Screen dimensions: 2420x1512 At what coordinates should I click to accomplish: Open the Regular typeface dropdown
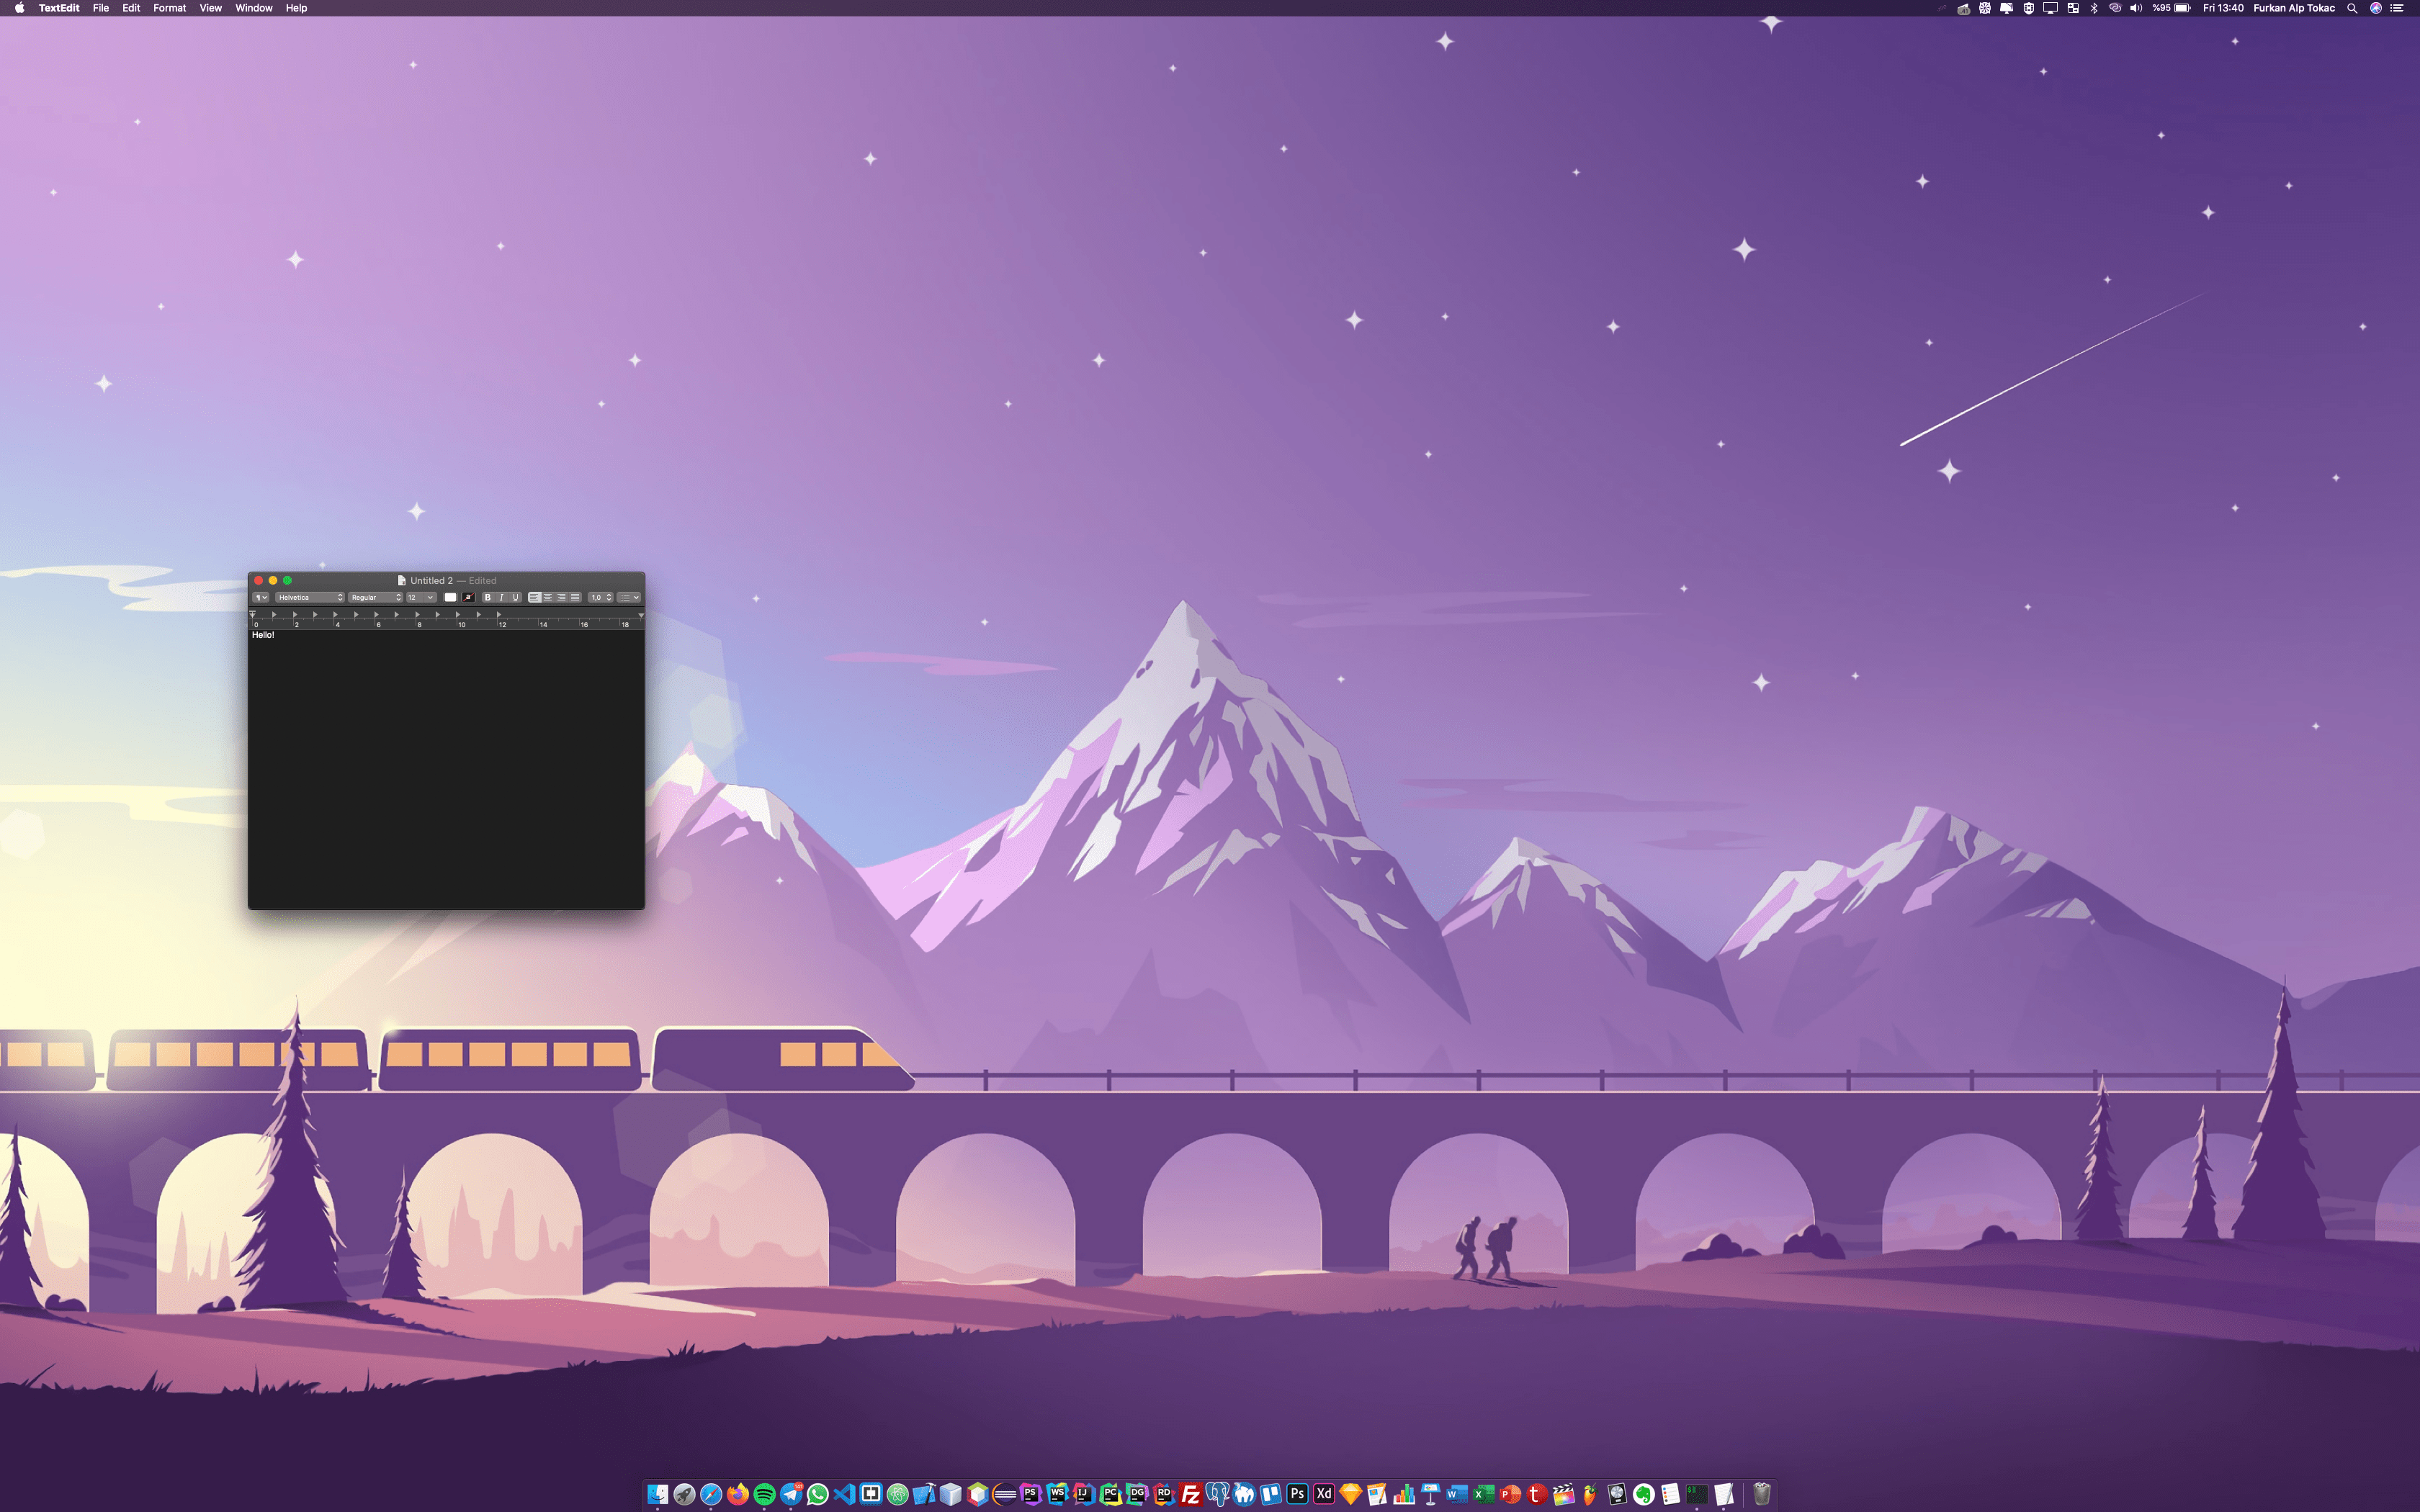coord(375,597)
